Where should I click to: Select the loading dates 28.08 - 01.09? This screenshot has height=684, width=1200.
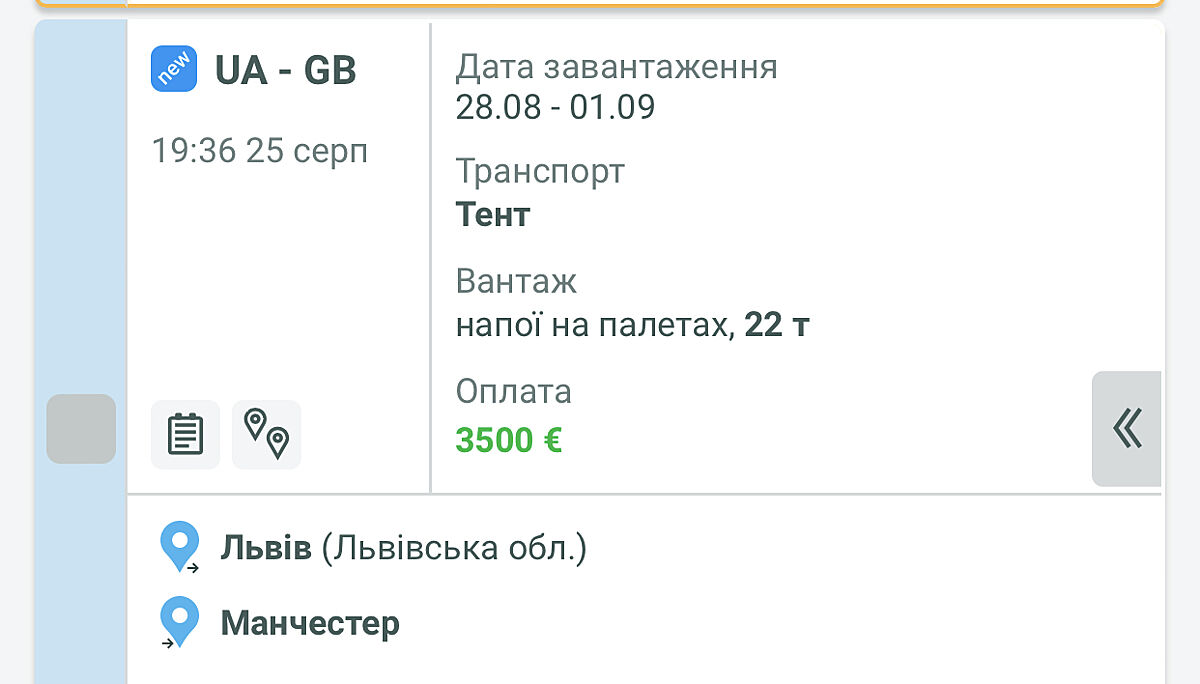tap(555, 106)
